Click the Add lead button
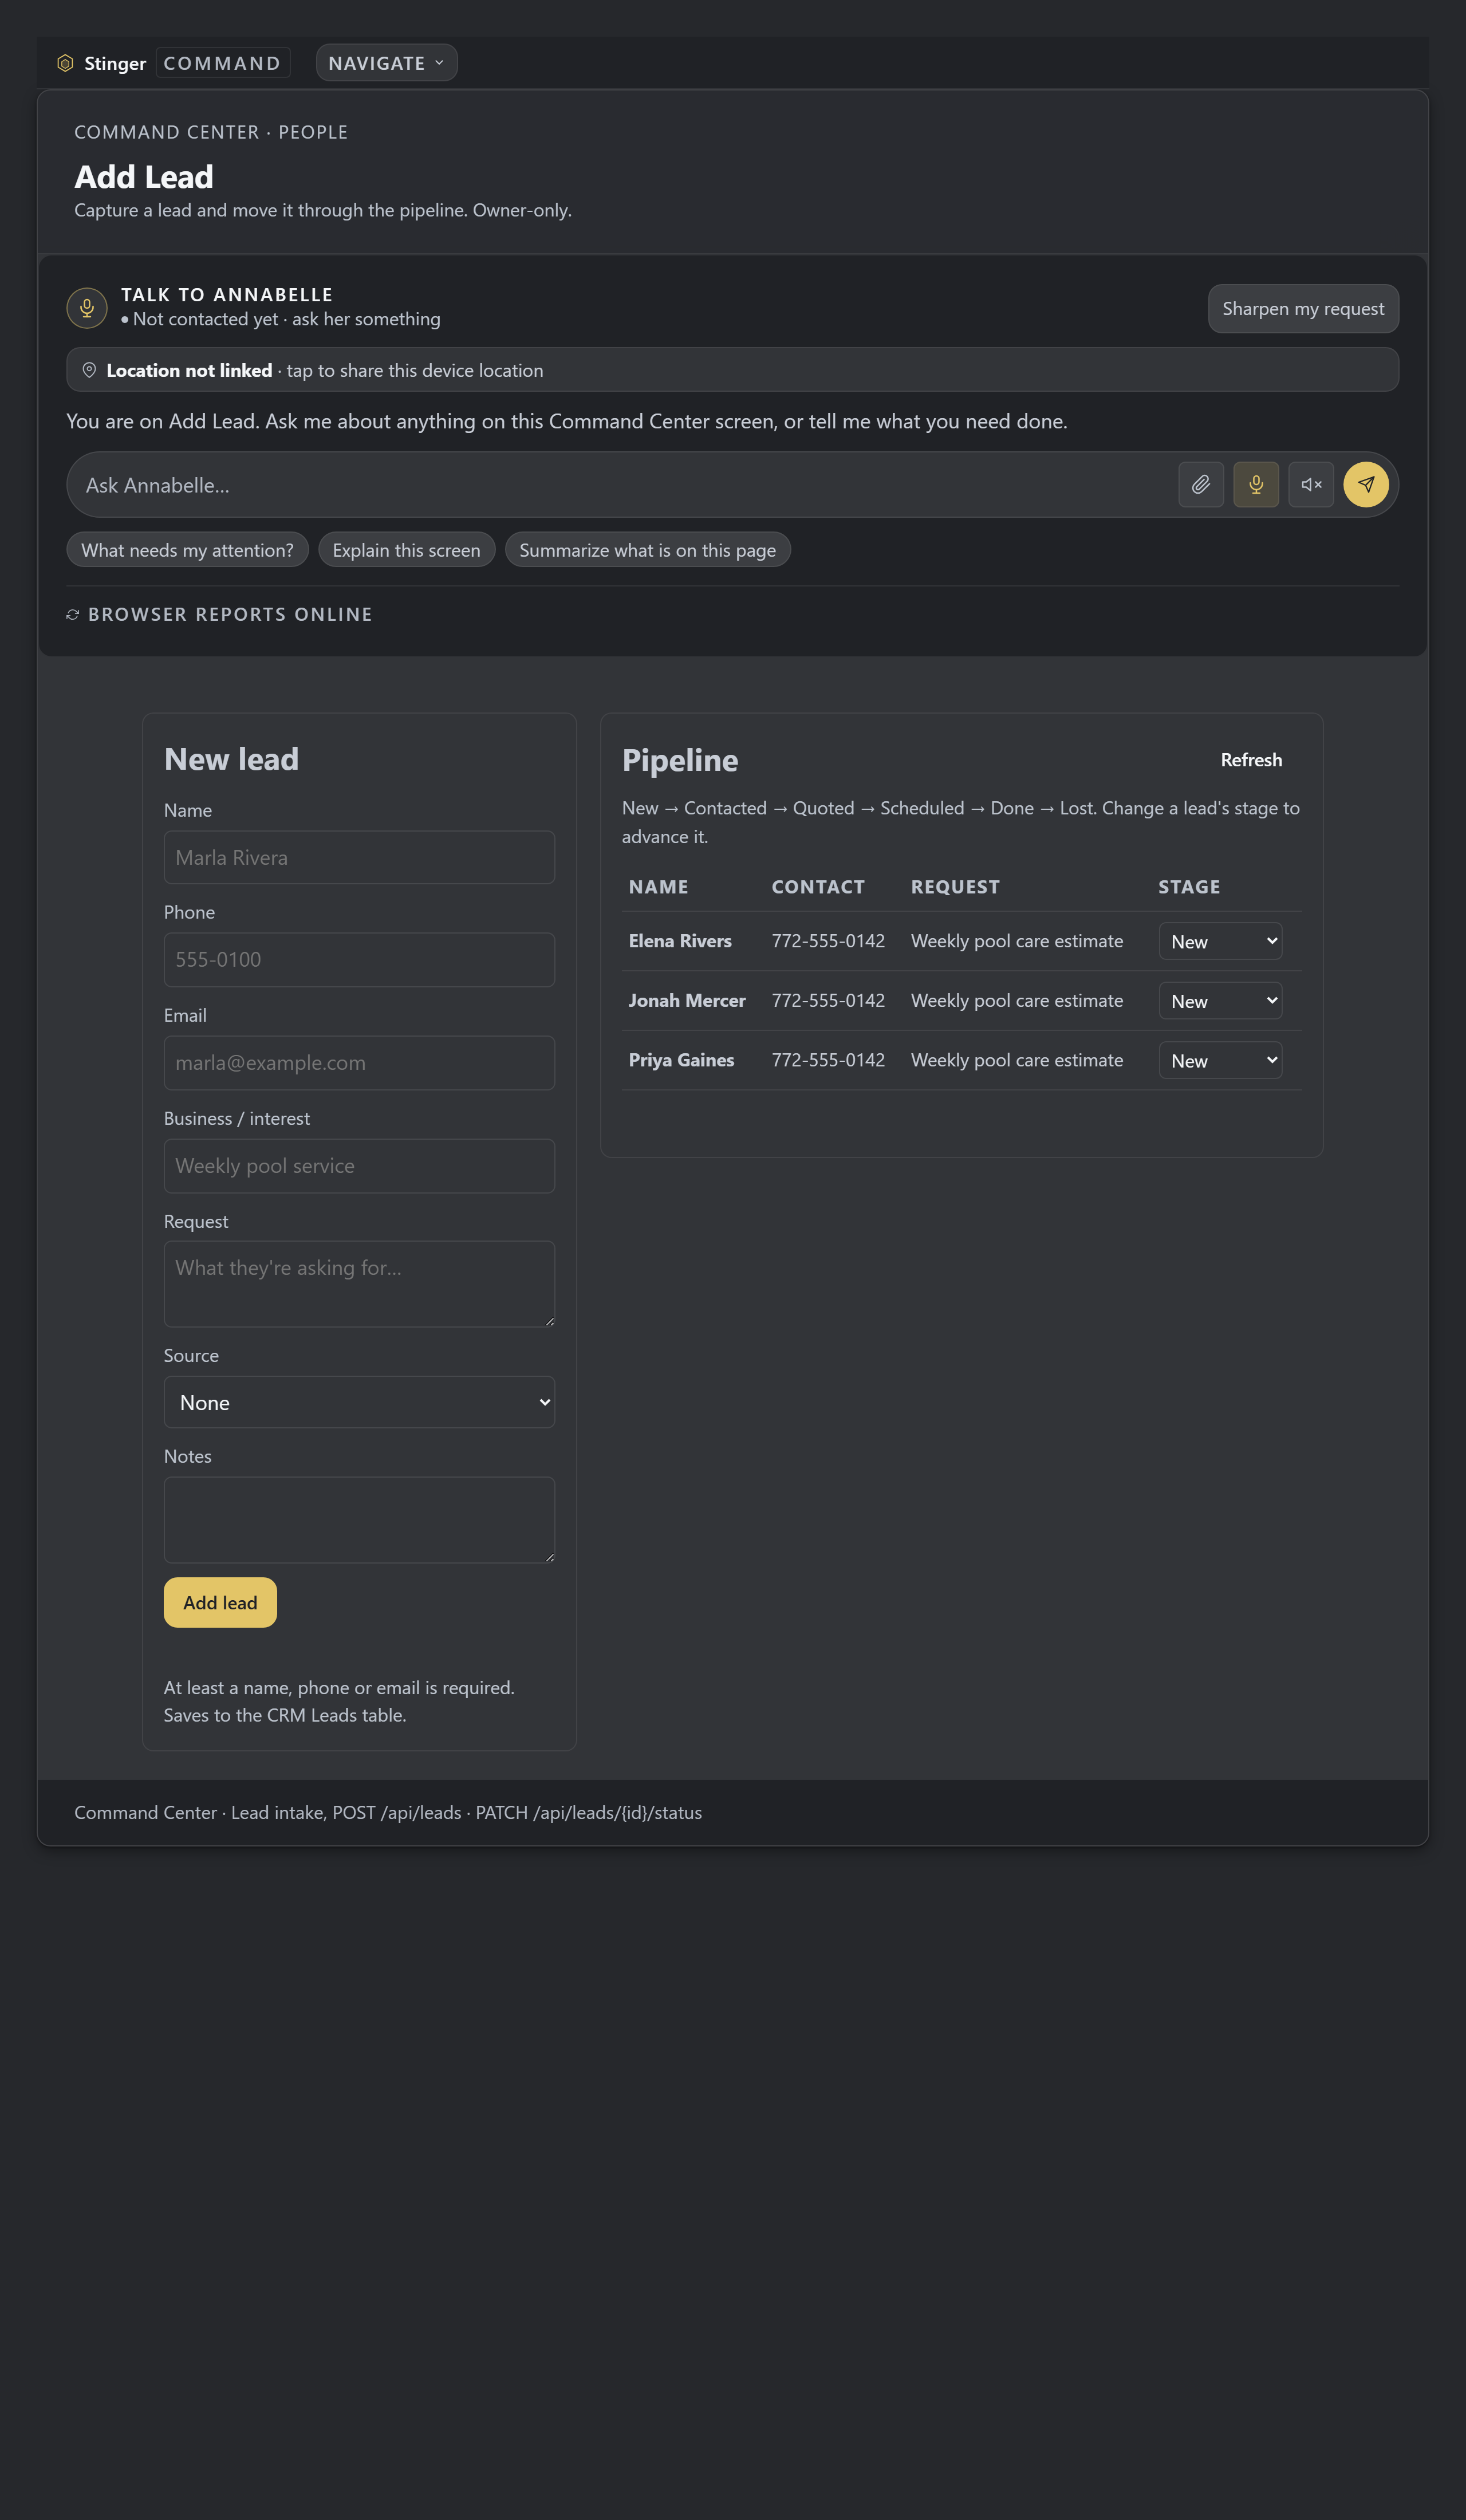The width and height of the screenshot is (1466, 2520). (220, 1603)
